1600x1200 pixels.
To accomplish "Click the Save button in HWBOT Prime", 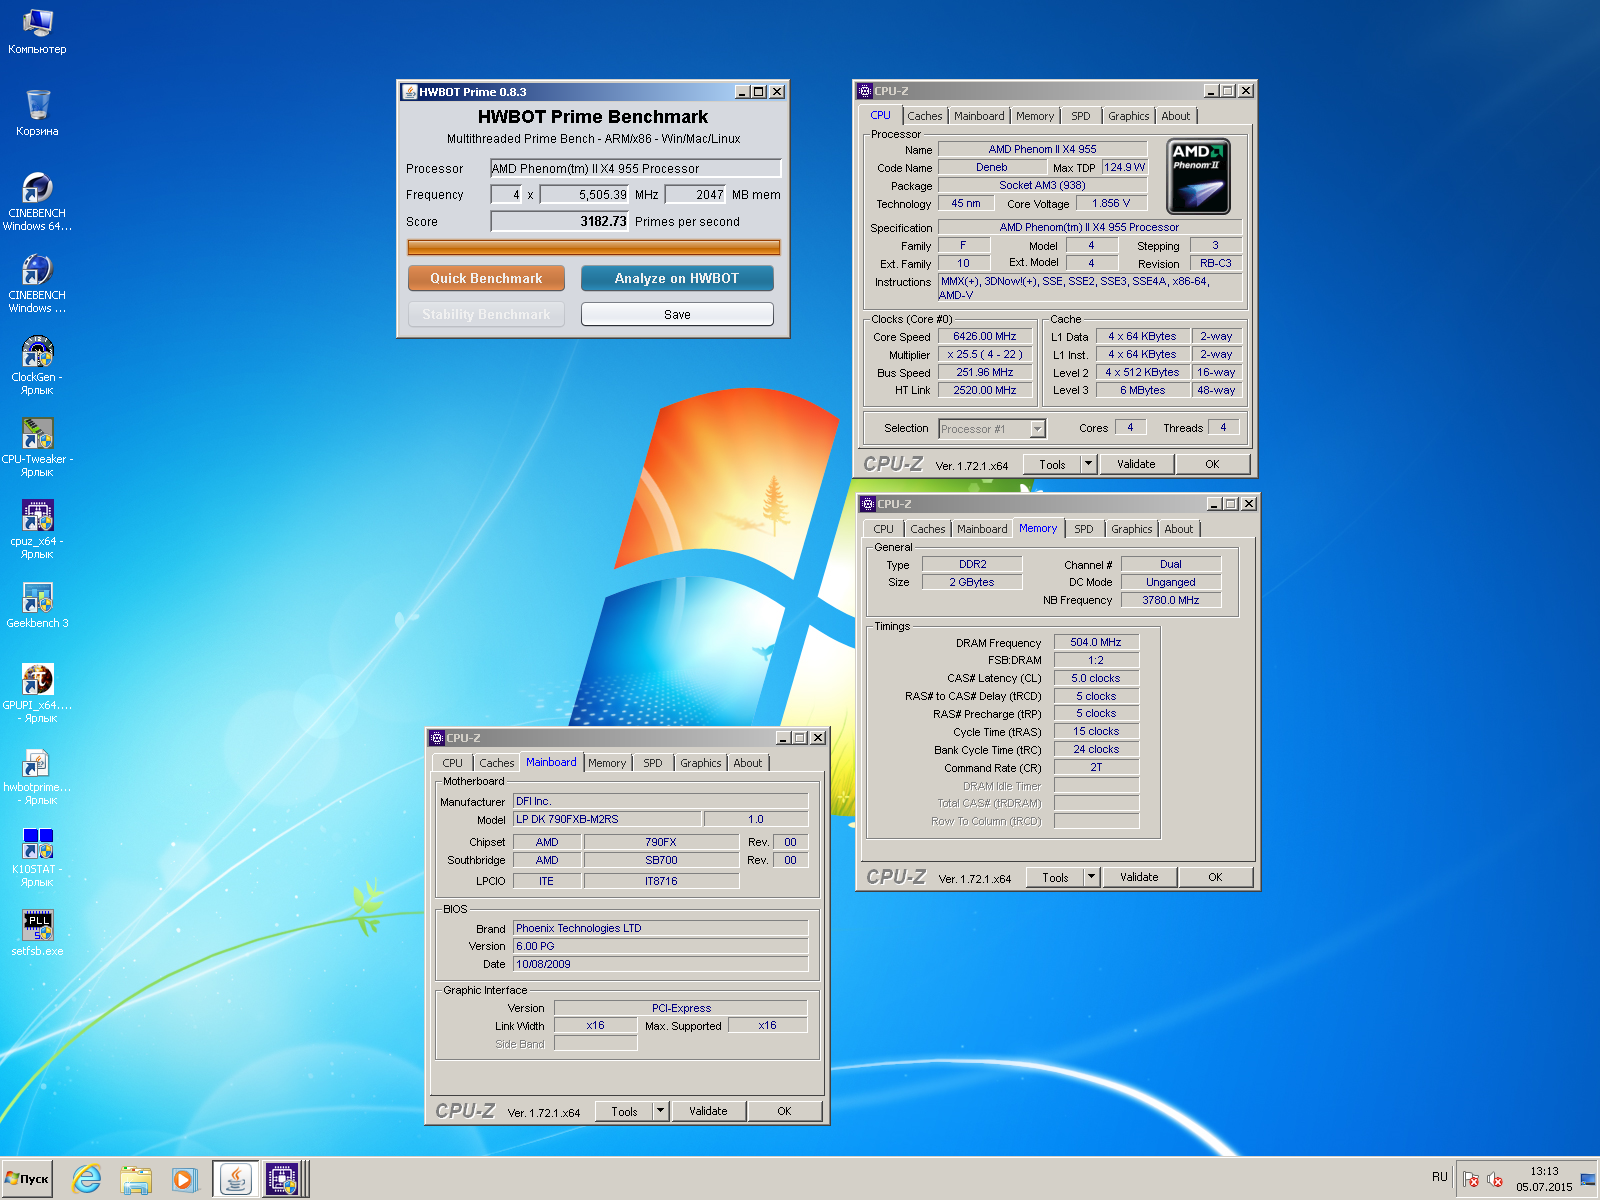I will pyautogui.click(x=677, y=314).
